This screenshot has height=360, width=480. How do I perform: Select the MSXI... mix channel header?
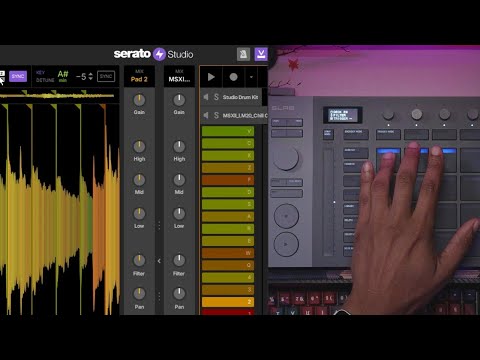[x=179, y=76]
